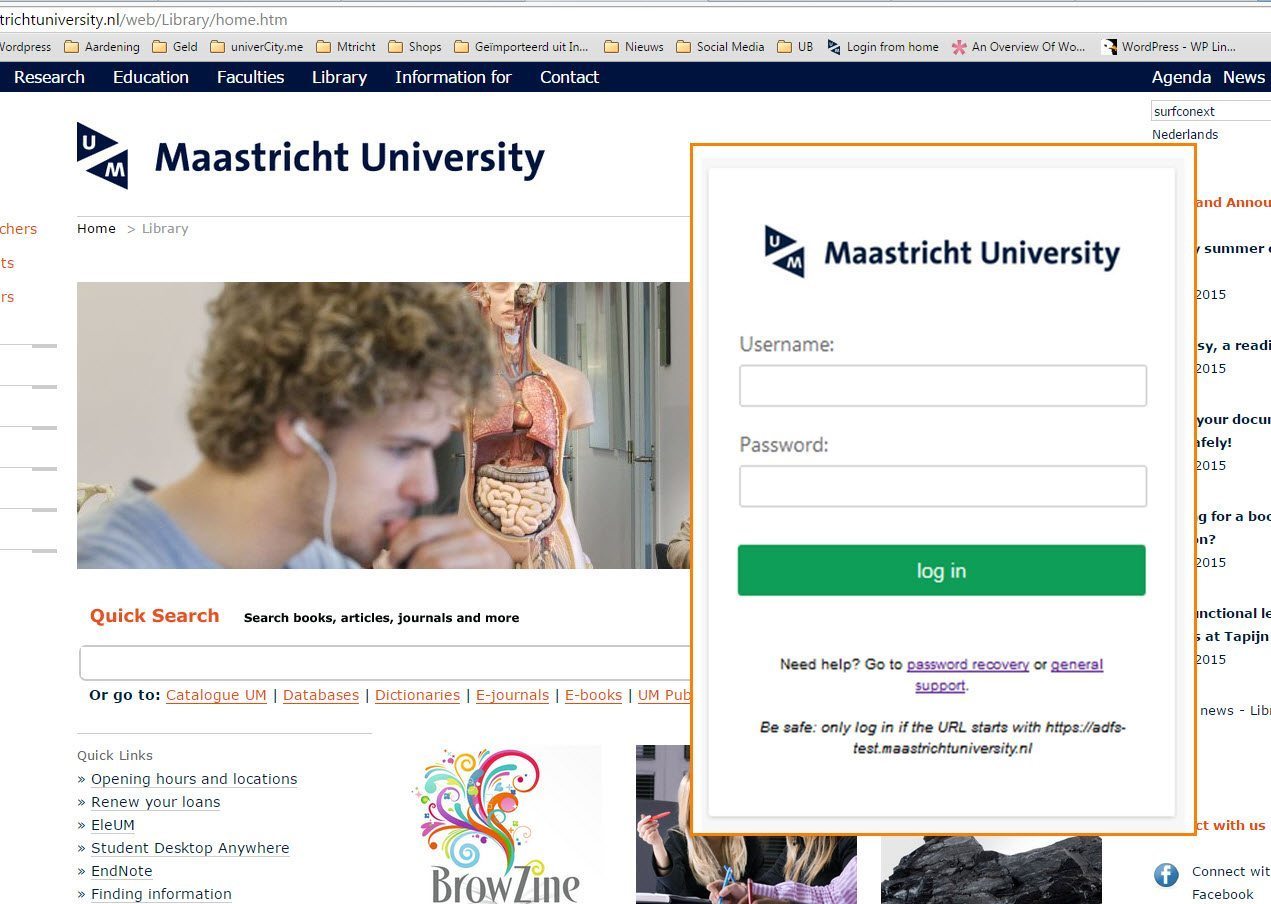Open the Social Media bookmark folder
Viewport: 1271px width, 904px height.
719,46
